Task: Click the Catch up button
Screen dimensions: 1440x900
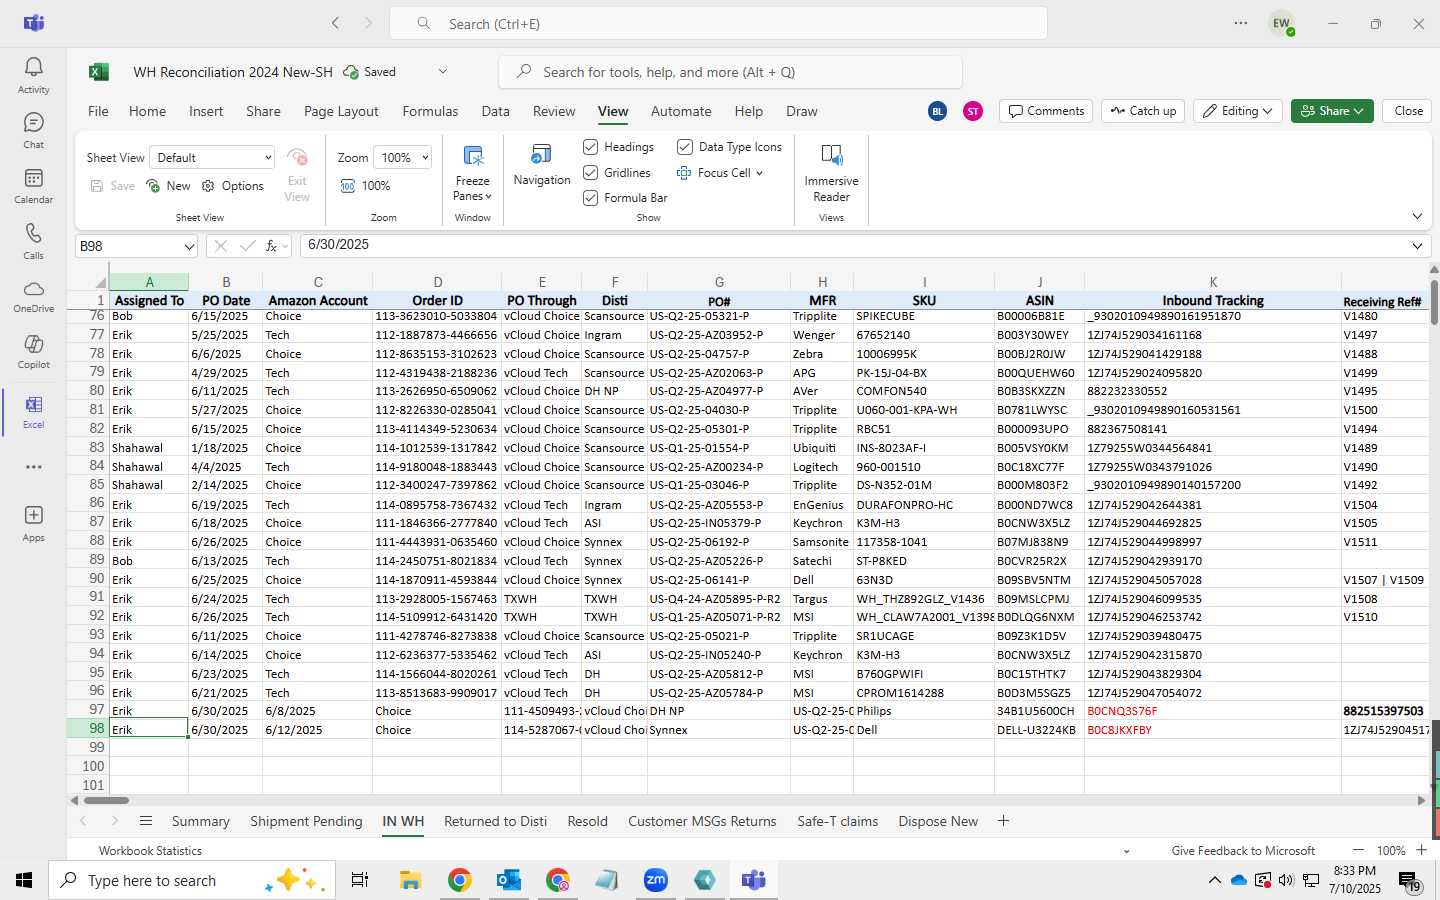Action: 1143,111
